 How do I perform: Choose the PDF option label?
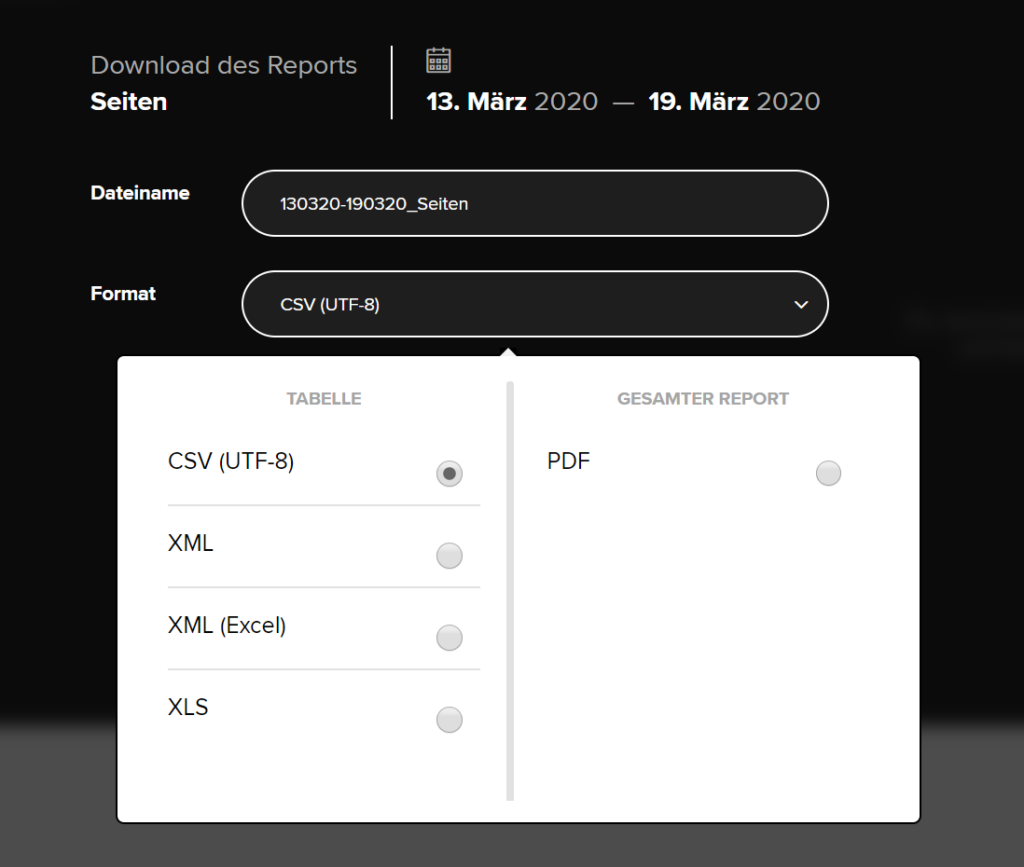click(568, 462)
